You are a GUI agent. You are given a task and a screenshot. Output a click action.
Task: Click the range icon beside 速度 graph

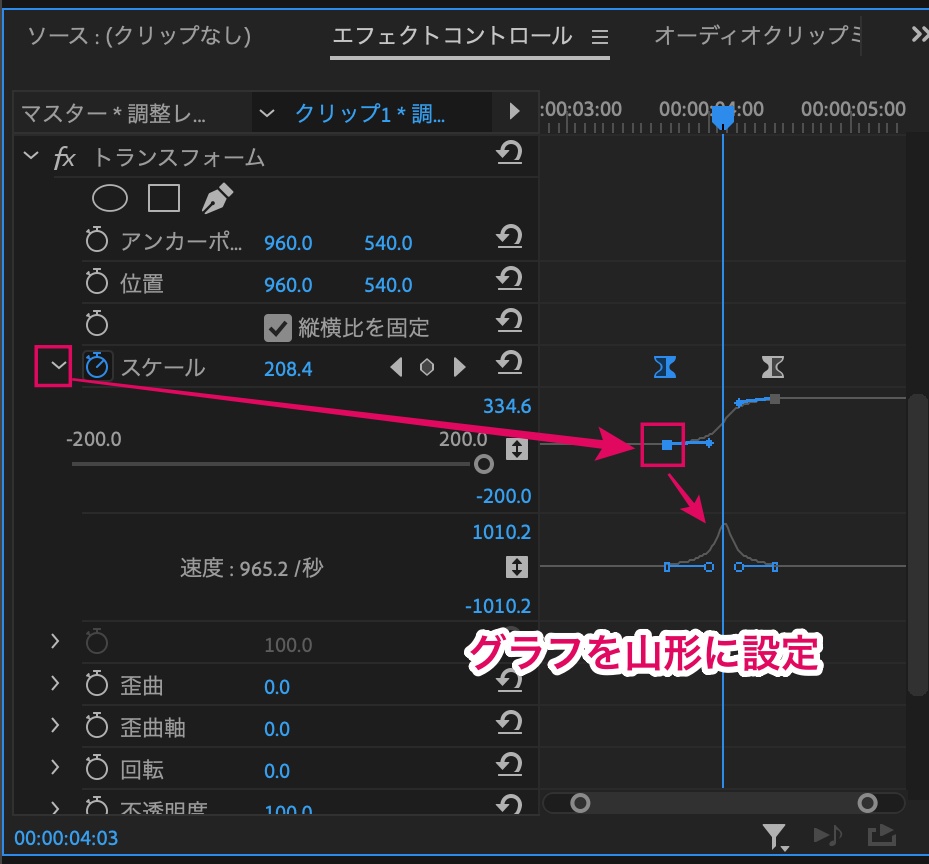tap(517, 567)
